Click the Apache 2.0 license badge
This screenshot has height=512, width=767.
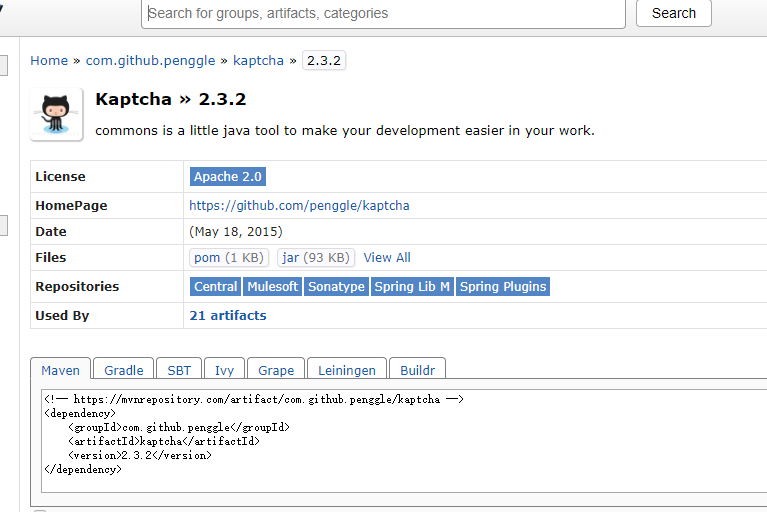pos(228,177)
